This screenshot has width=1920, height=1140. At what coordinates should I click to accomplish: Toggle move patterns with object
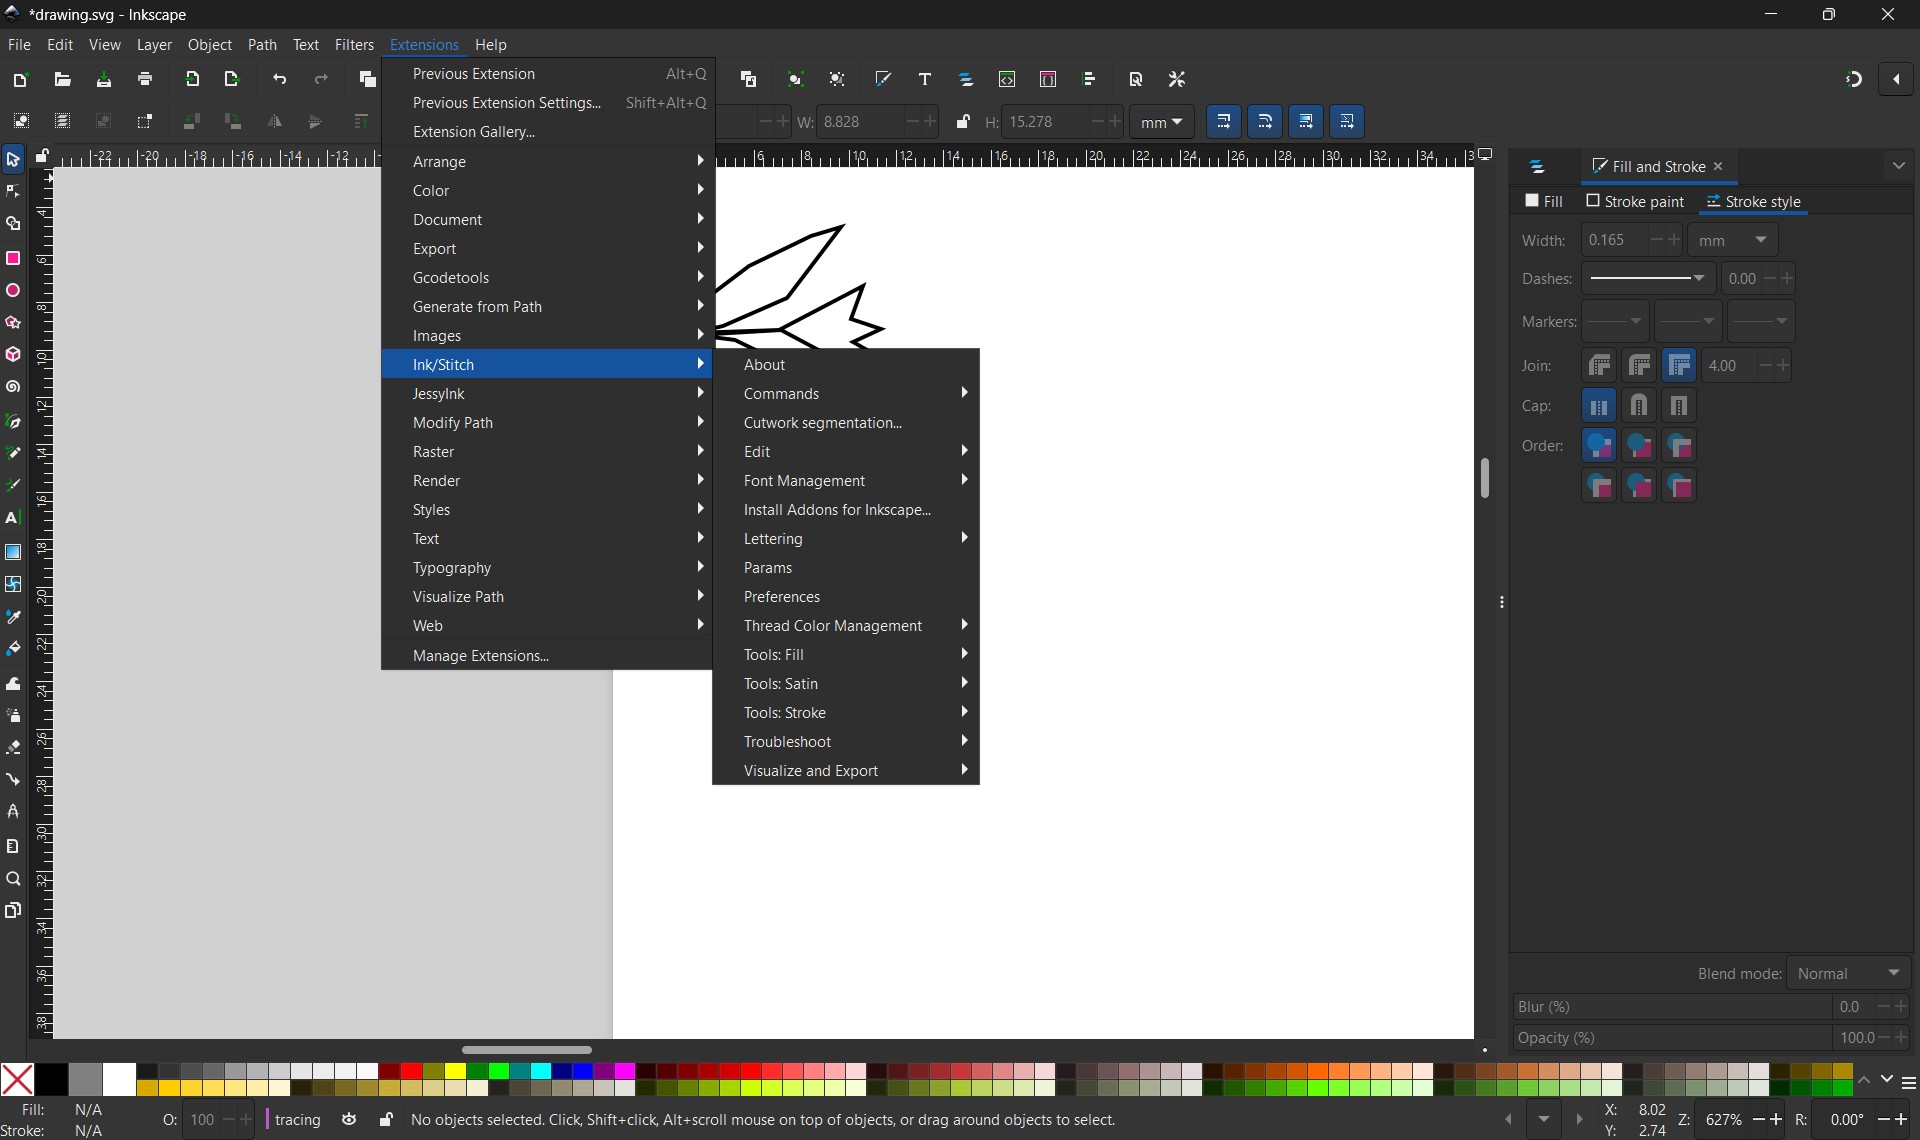[x=1347, y=122]
